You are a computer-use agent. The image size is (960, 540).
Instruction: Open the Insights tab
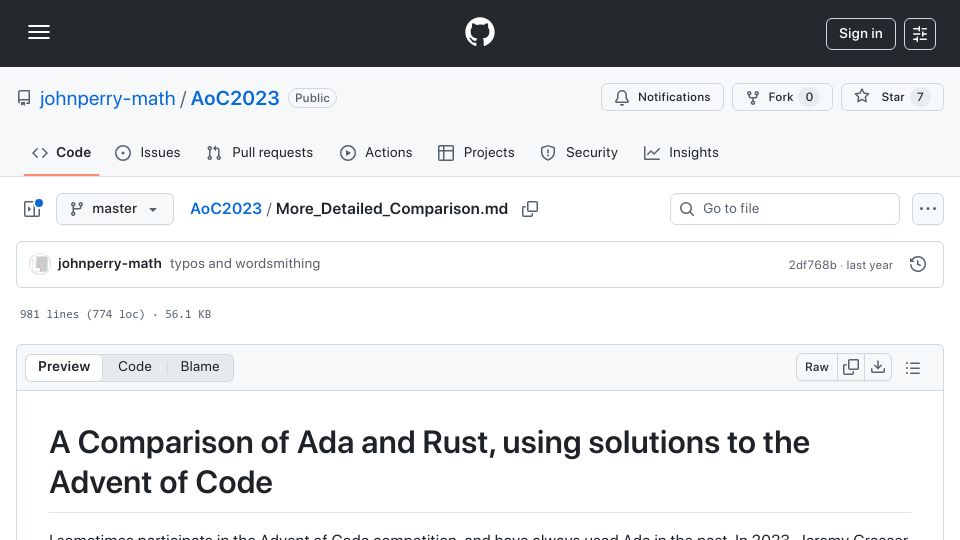pos(681,152)
